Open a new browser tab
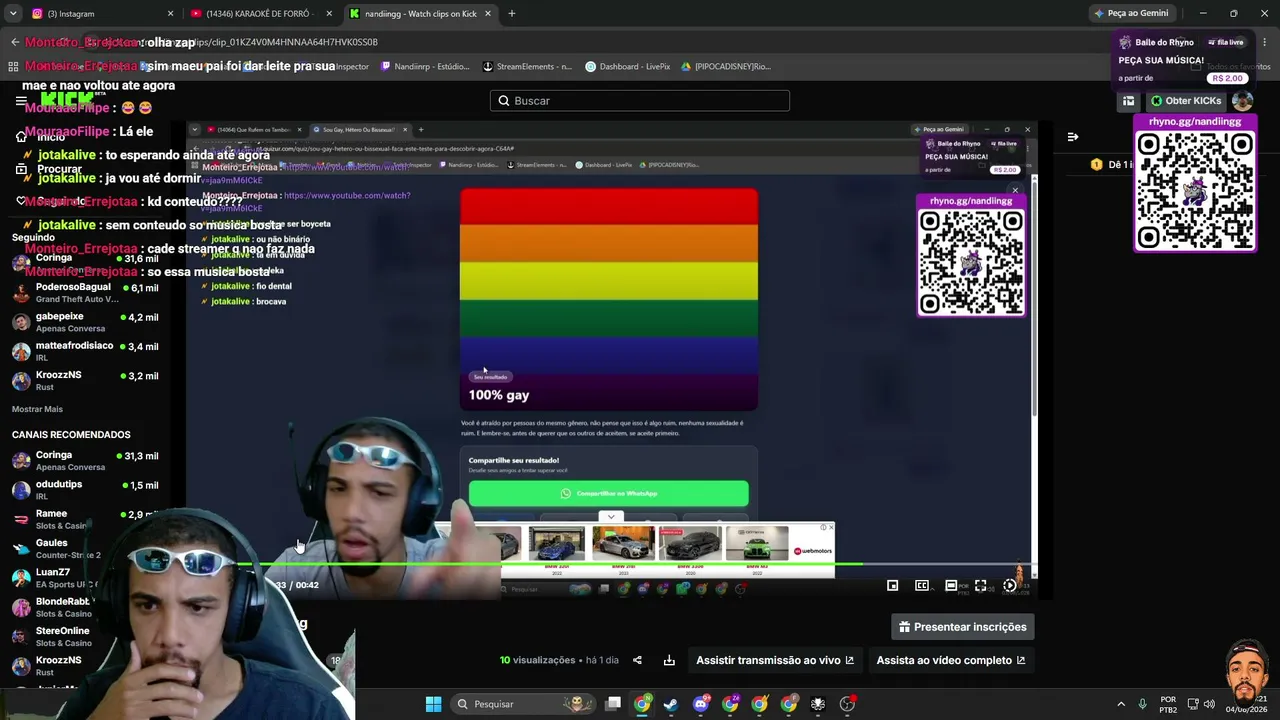This screenshot has width=1280, height=720. coord(512,14)
